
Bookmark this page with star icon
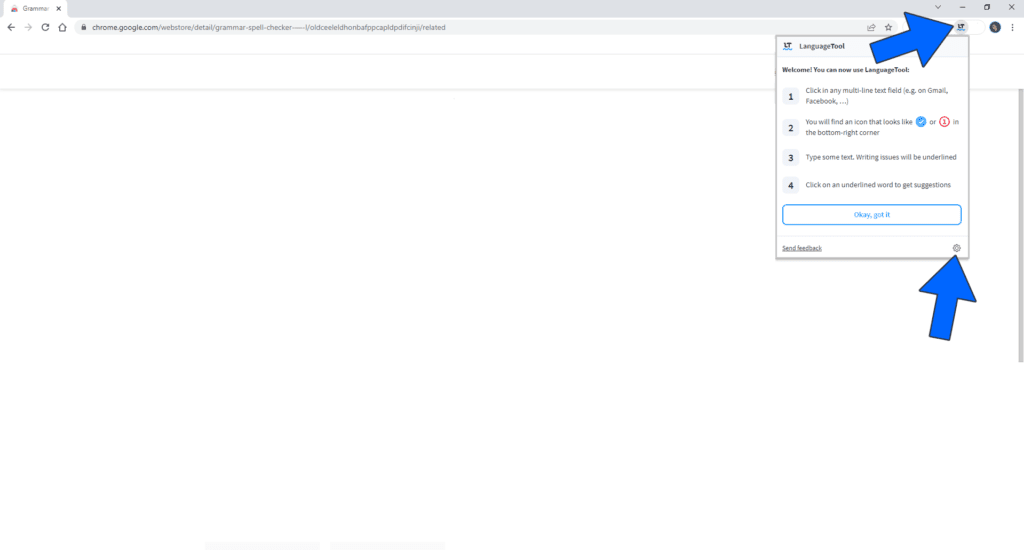pos(888,27)
